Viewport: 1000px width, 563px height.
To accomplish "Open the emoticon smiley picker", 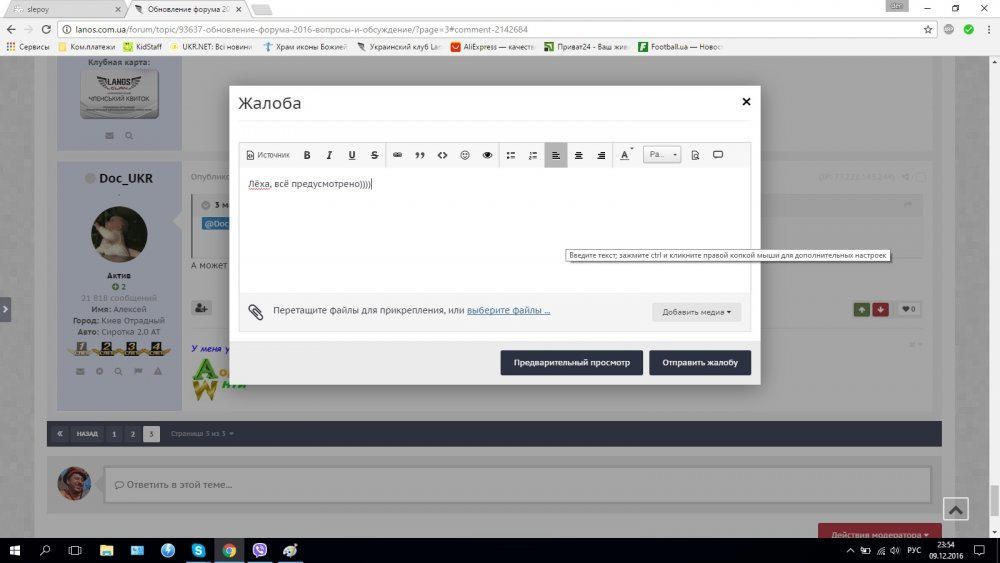I will point(465,155).
